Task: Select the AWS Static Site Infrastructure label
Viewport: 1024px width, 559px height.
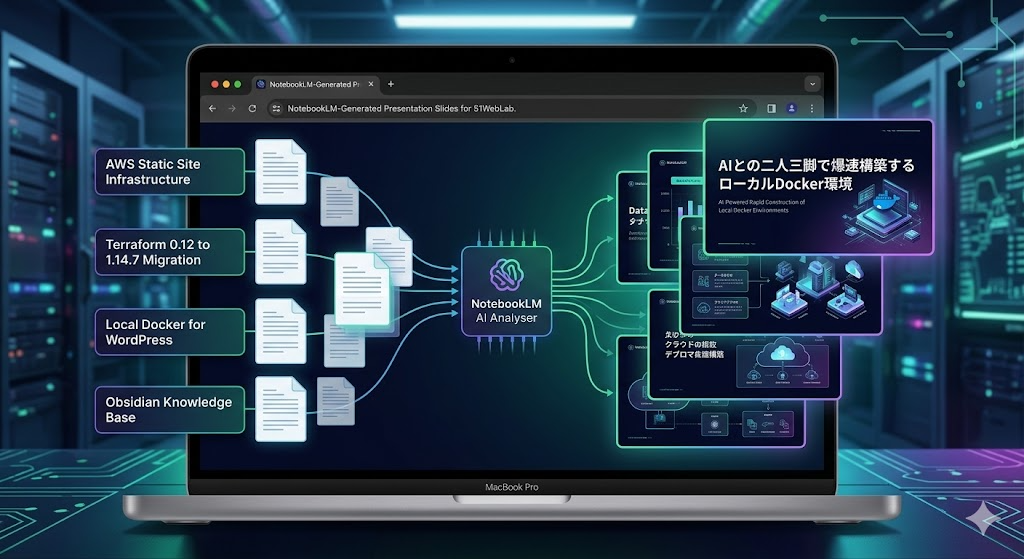Action: tap(170, 171)
